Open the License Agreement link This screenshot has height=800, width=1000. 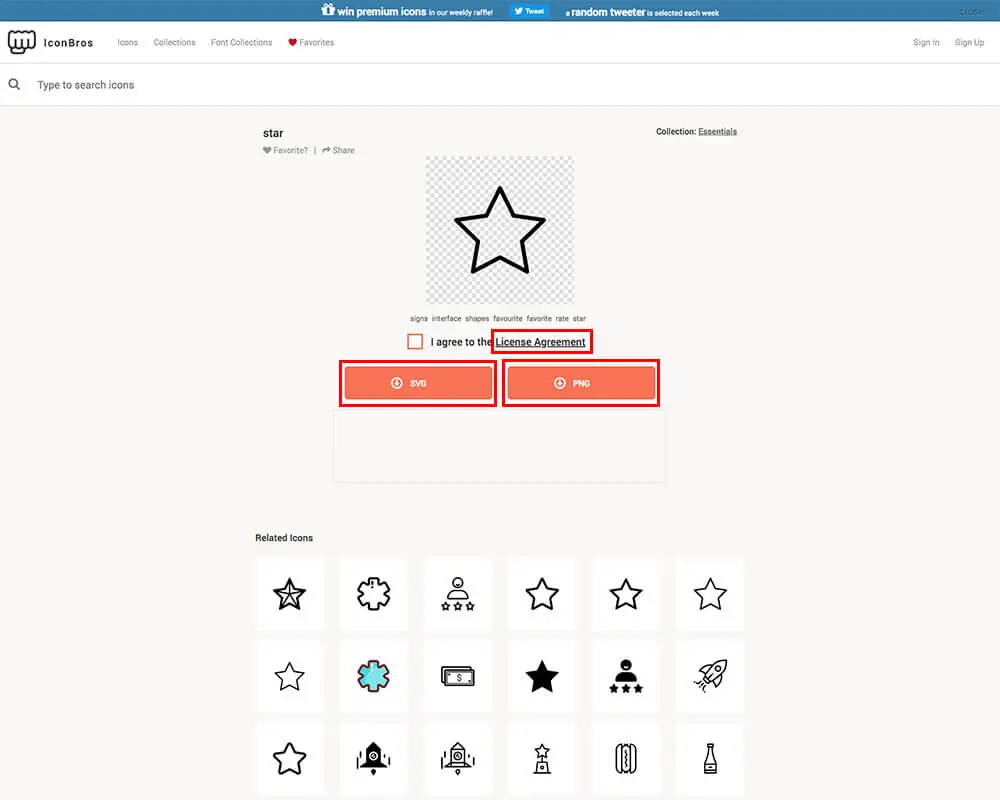click(540, 342)
